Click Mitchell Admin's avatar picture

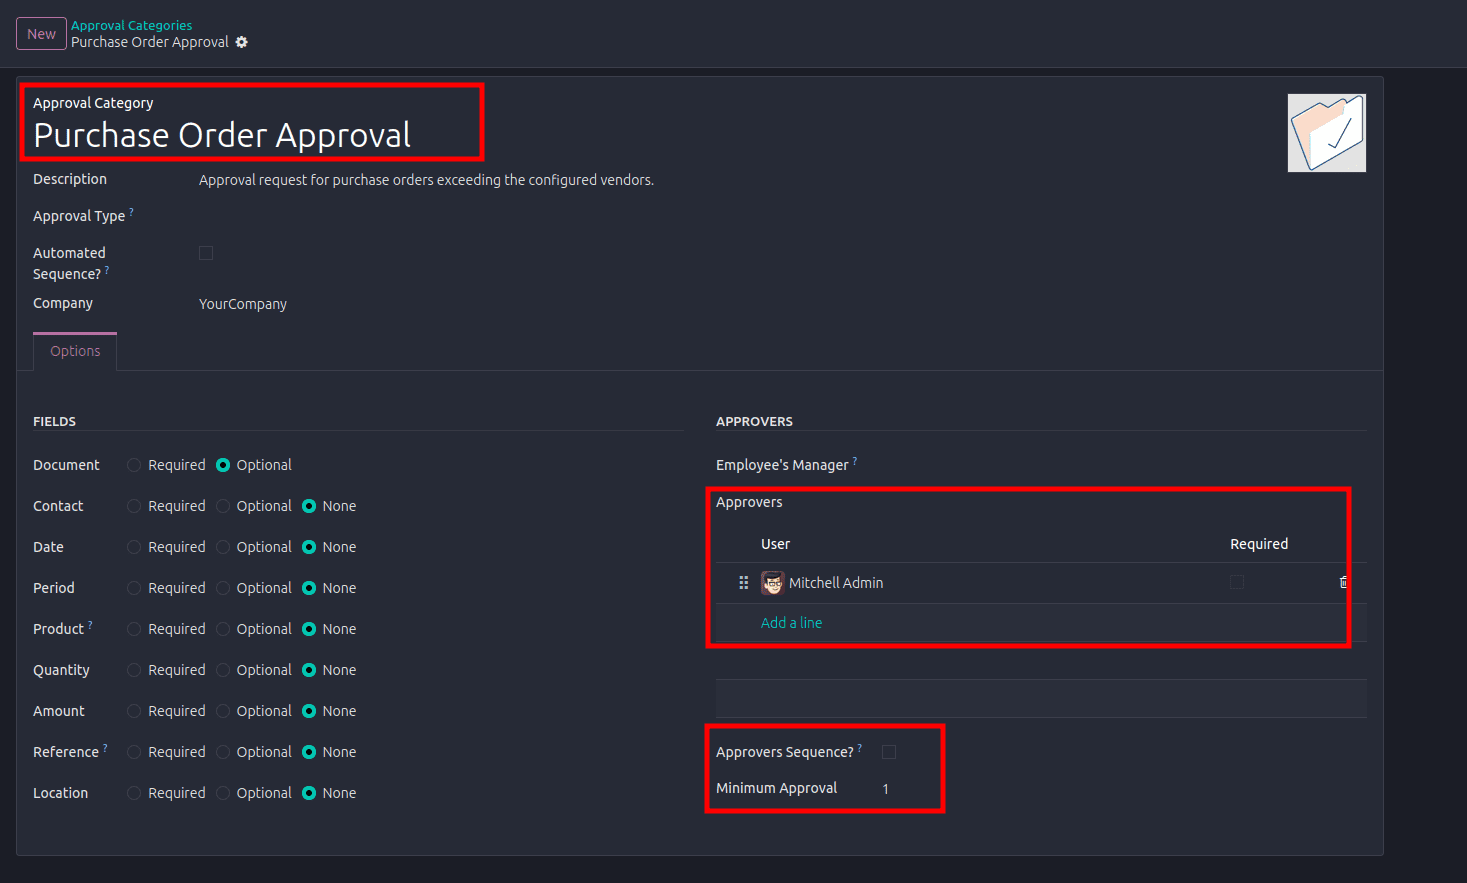click(x=772, y=583)
